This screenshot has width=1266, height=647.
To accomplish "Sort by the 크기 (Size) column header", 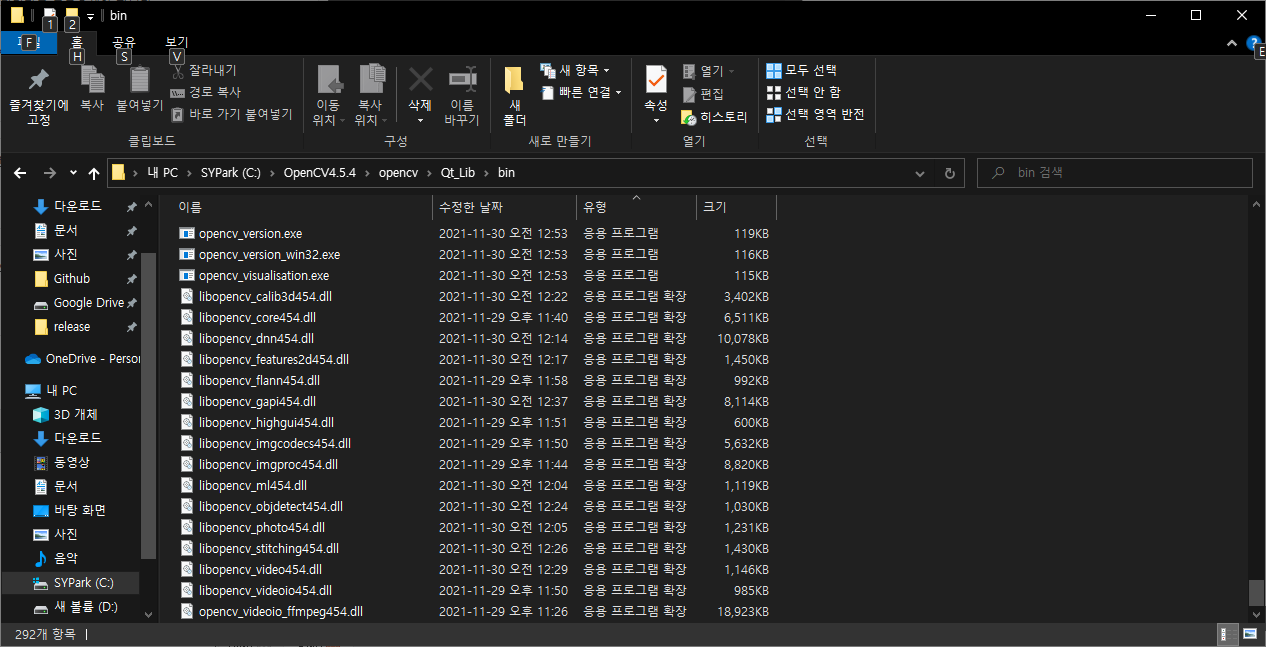I will pos(736,207).
